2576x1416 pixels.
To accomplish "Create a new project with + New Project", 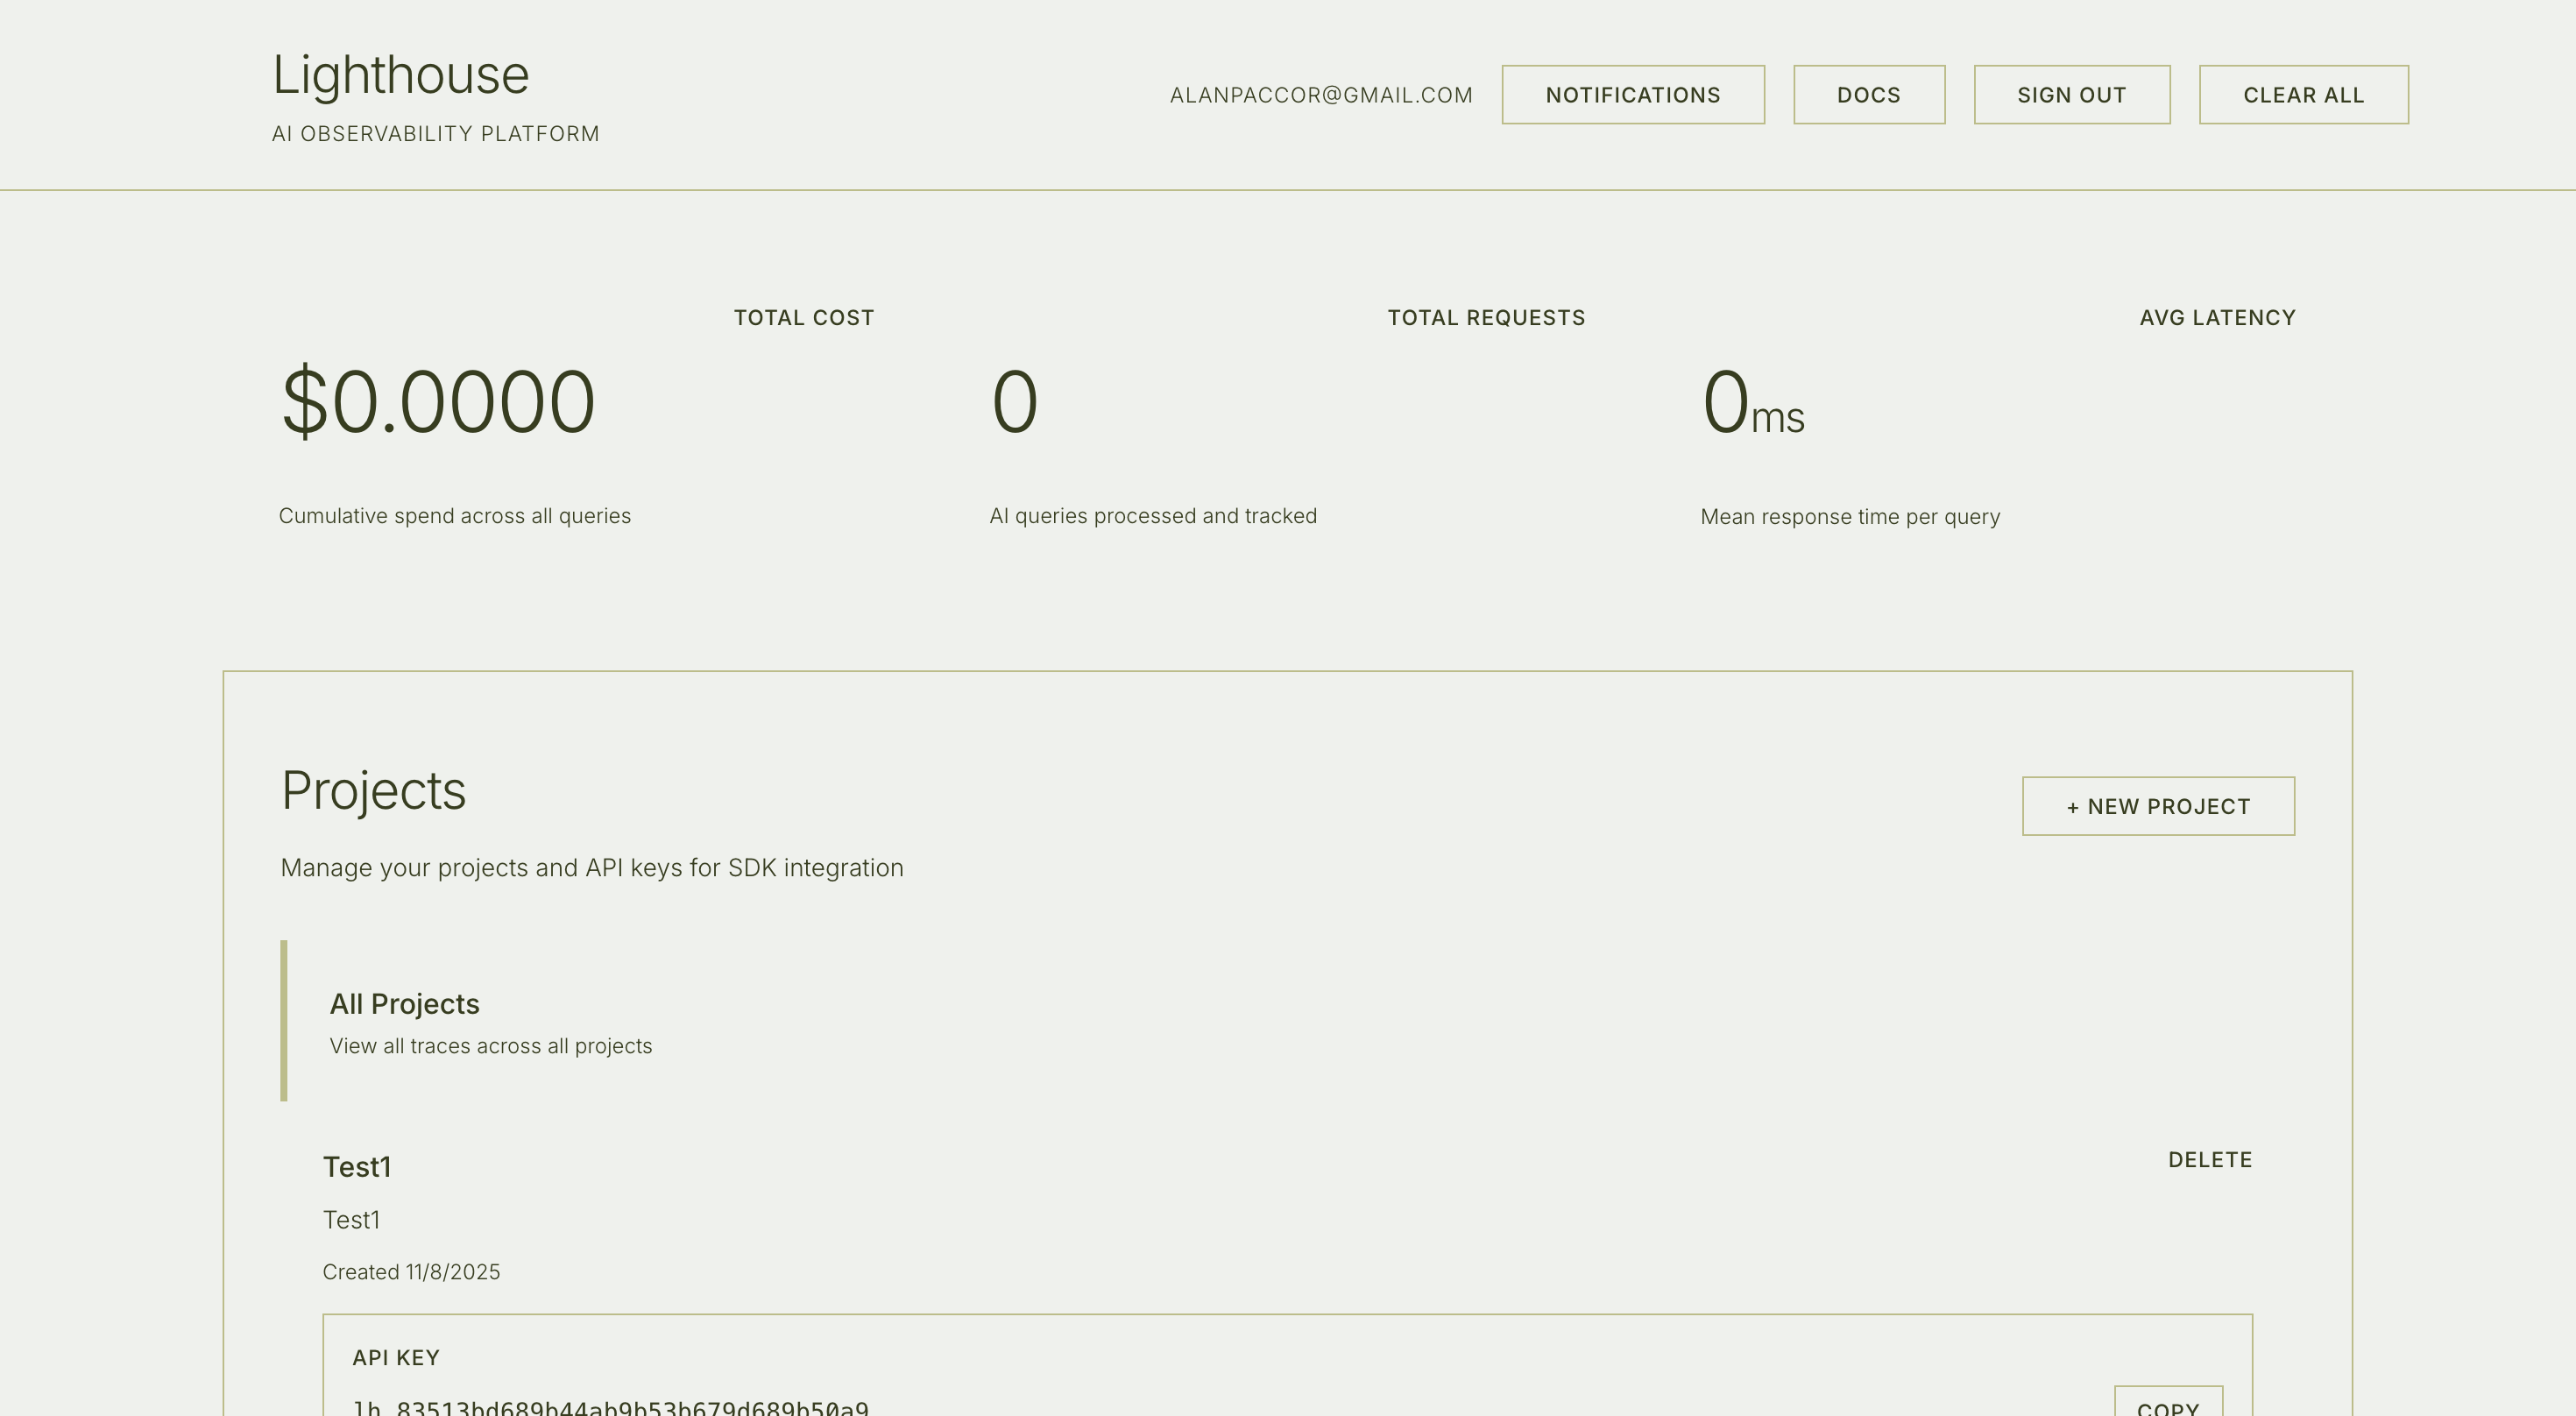I will tap(2158, 806).
